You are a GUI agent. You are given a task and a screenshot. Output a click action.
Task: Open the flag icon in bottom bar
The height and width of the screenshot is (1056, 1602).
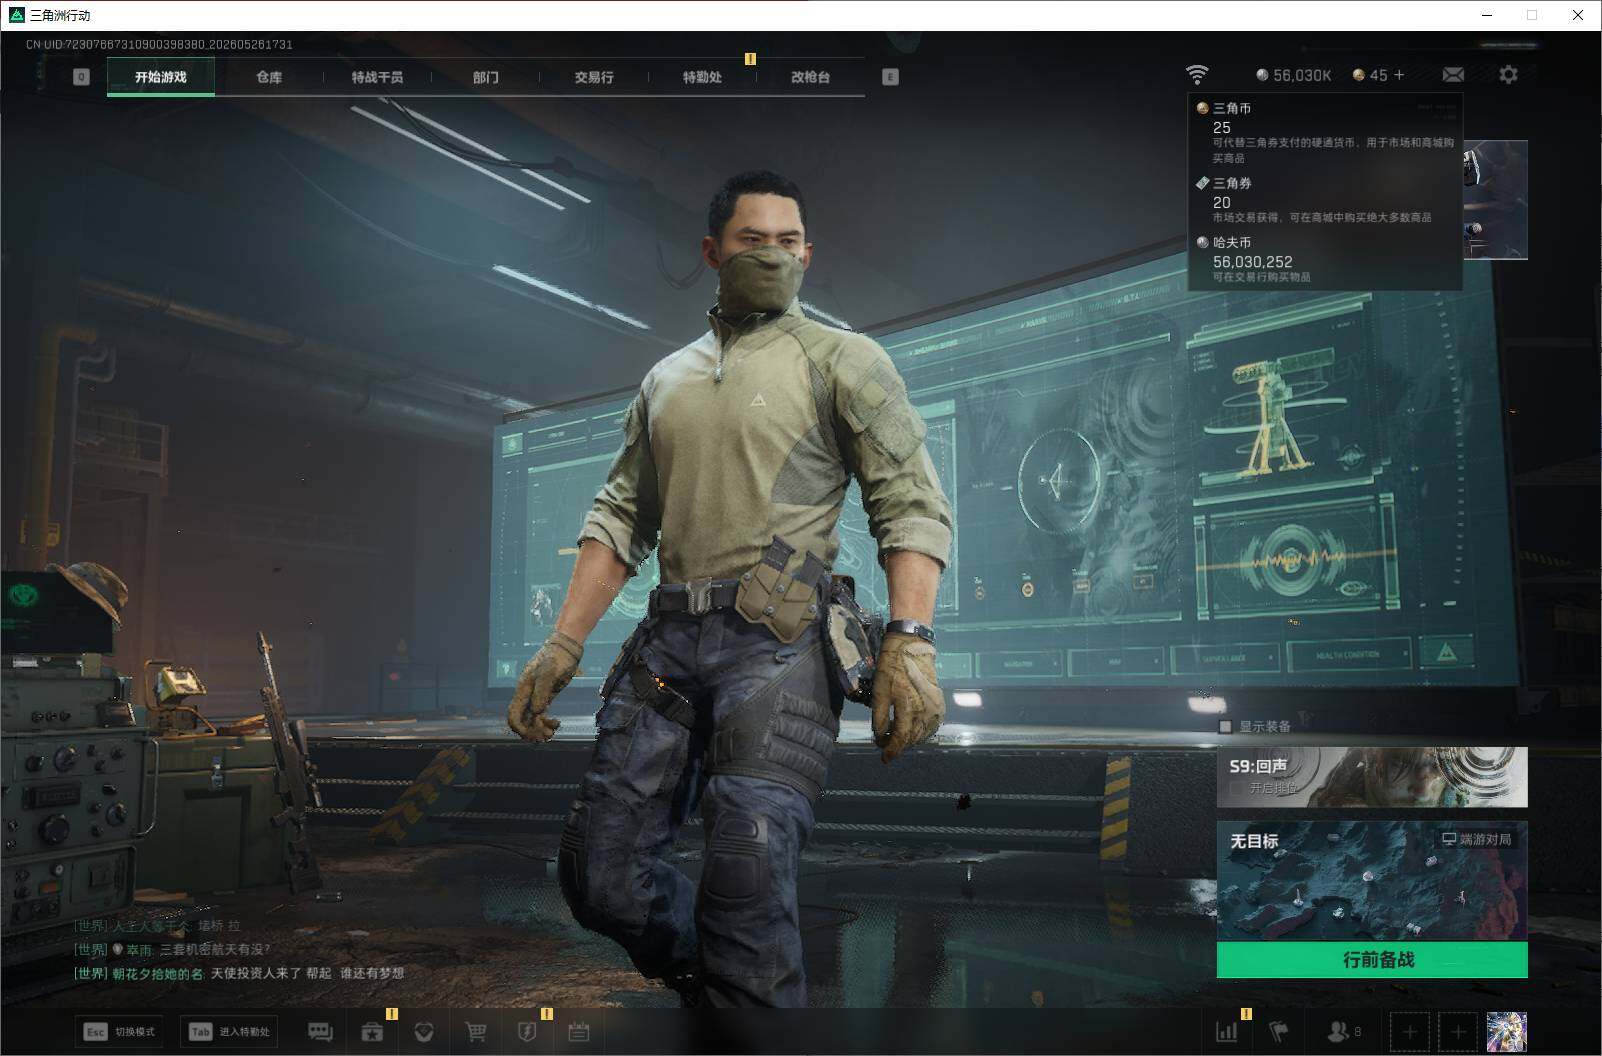click(x=1279, y=1032)
